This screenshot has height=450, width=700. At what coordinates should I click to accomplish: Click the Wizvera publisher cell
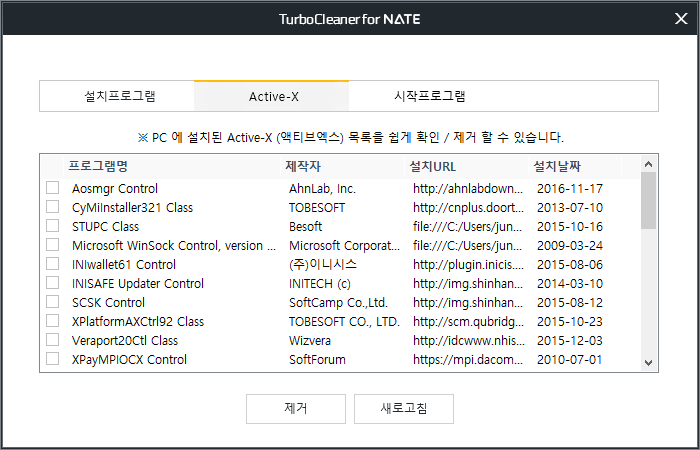[310, 341]
